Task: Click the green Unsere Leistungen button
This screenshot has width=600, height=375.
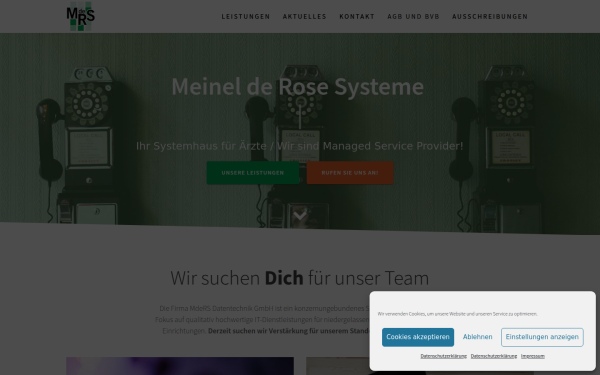Action: coord(253,173)
